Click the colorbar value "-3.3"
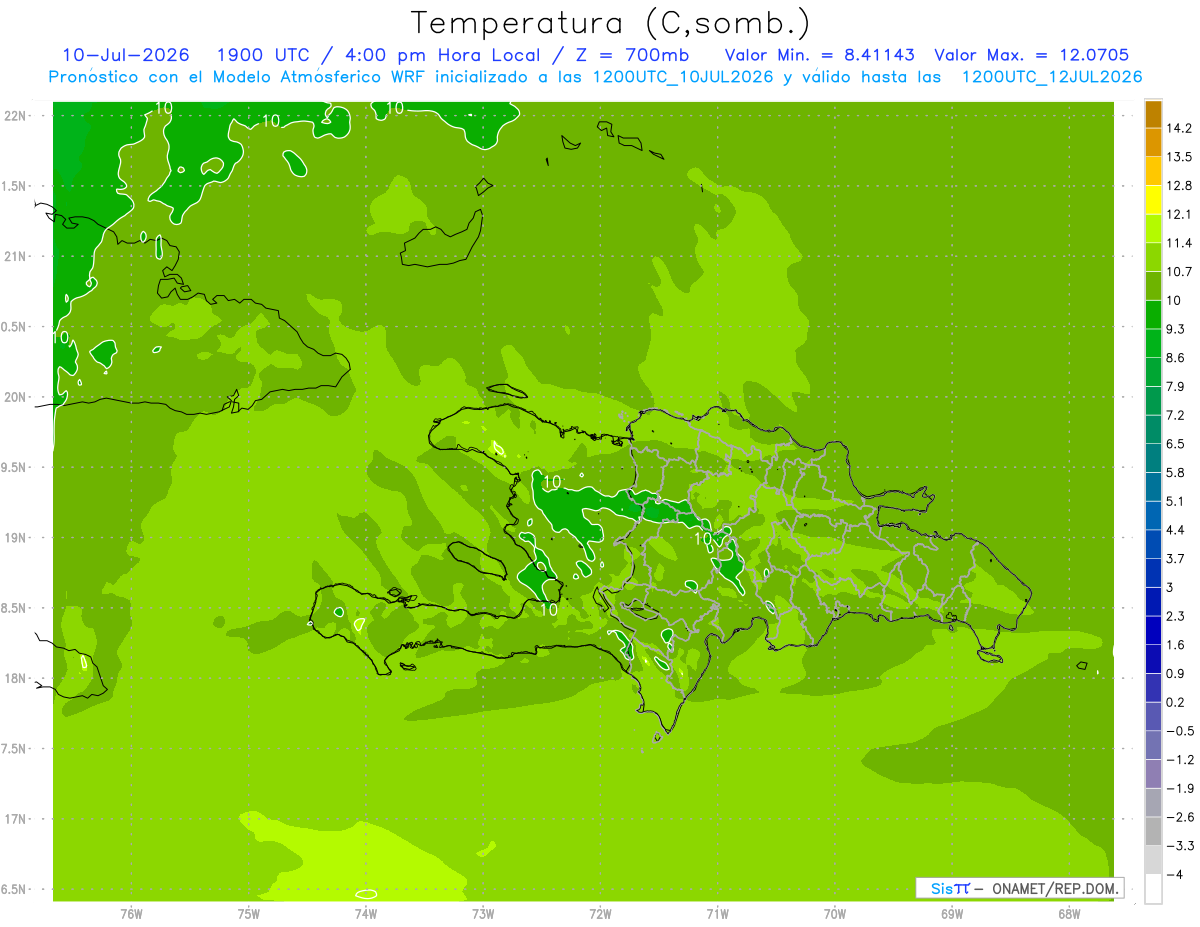Image resolution: width=1200 pixels, height=927 pixels. click(1180, 846)
